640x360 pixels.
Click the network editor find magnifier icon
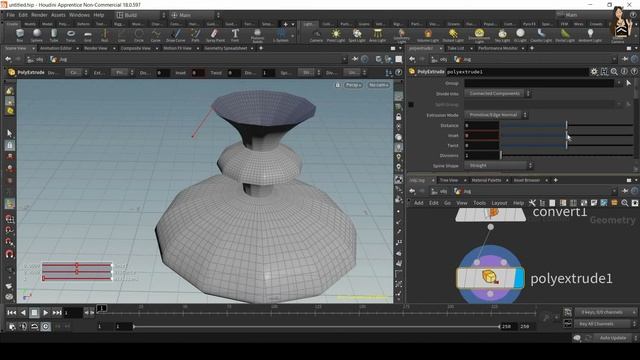[x=624, y=203]
